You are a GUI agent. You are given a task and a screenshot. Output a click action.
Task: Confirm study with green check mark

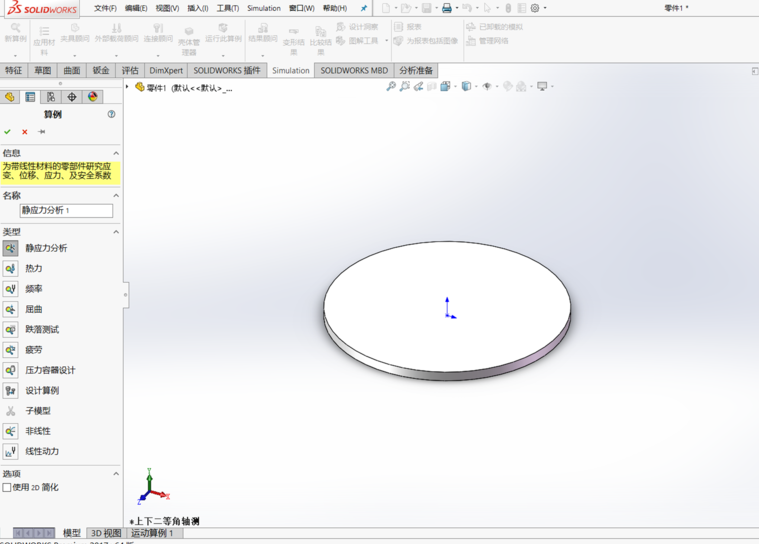tap(7, 132)
